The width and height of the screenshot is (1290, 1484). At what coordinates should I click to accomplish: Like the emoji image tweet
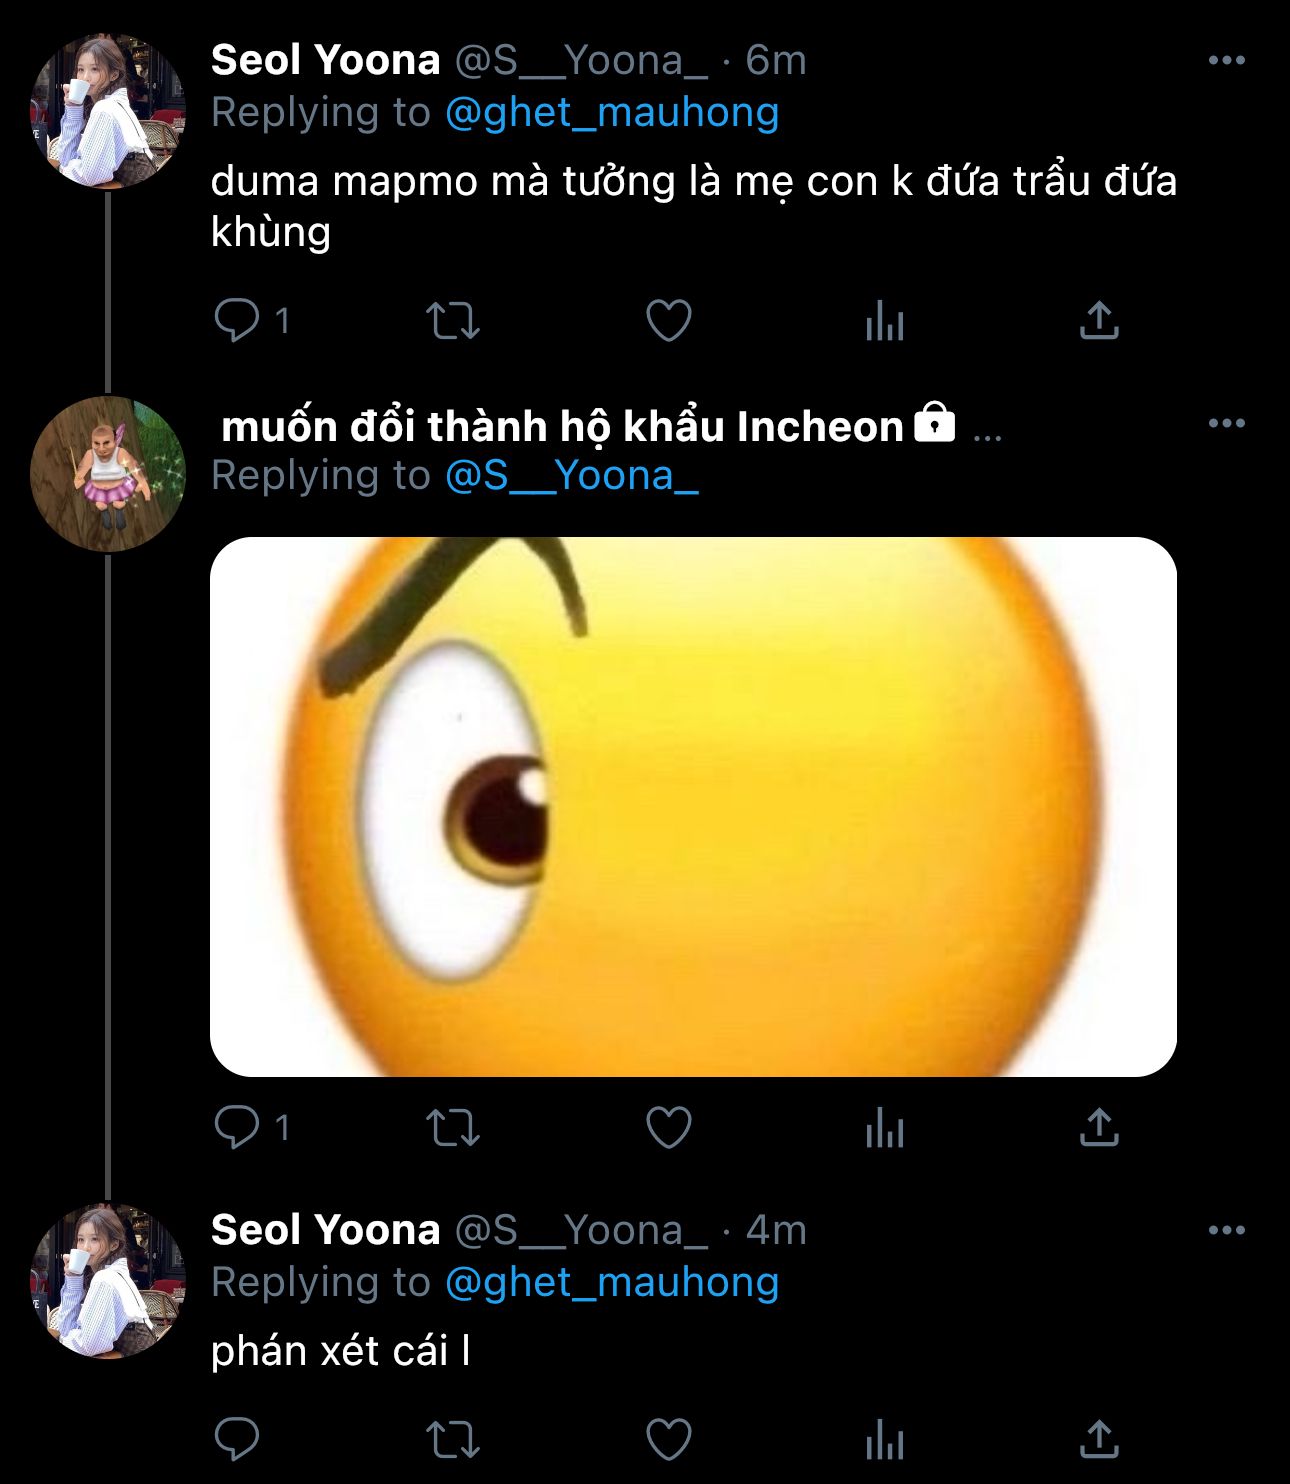point(669,1128)
